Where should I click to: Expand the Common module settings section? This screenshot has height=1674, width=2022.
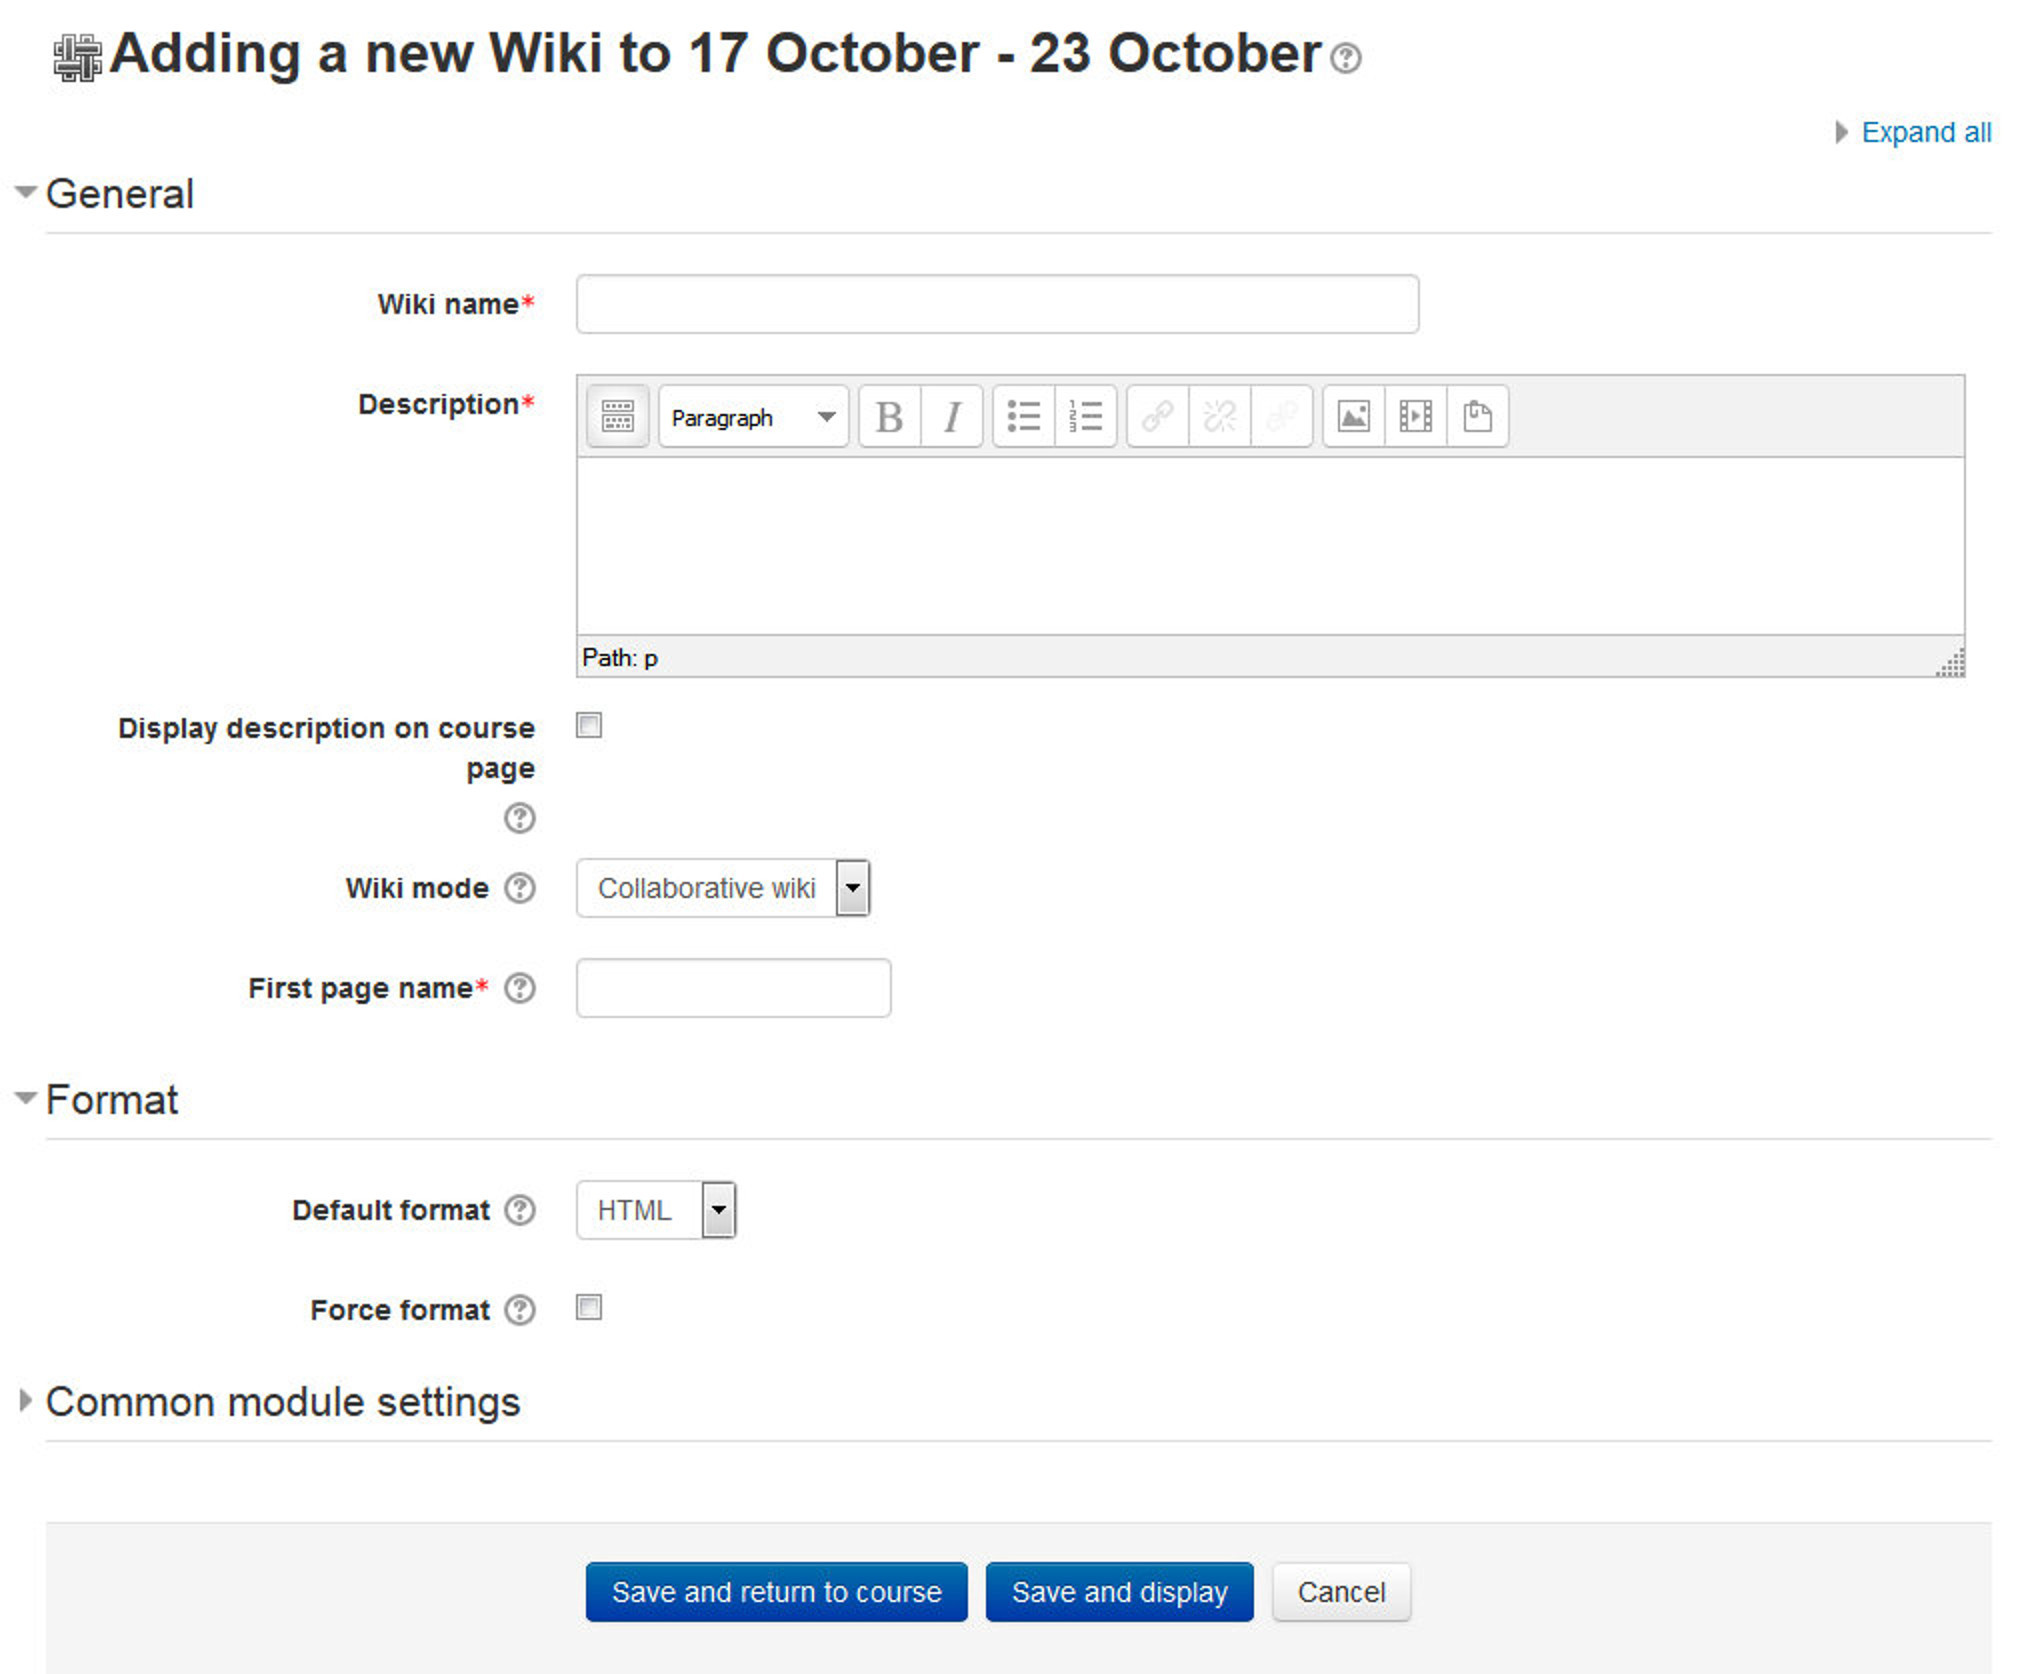283,1401
